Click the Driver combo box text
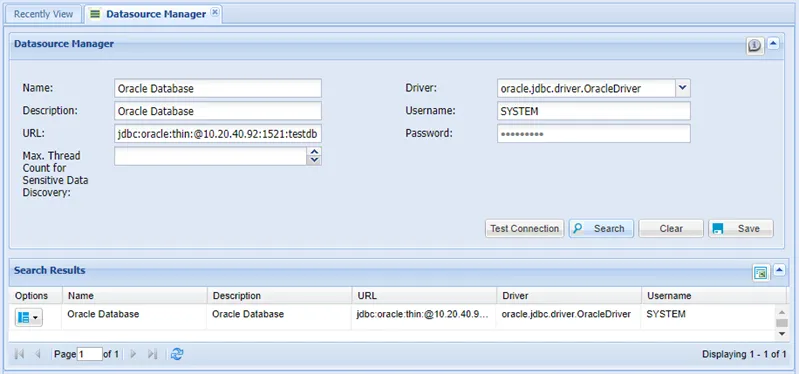The height and width of the screenshot is (374, 799). pos(587,88)
